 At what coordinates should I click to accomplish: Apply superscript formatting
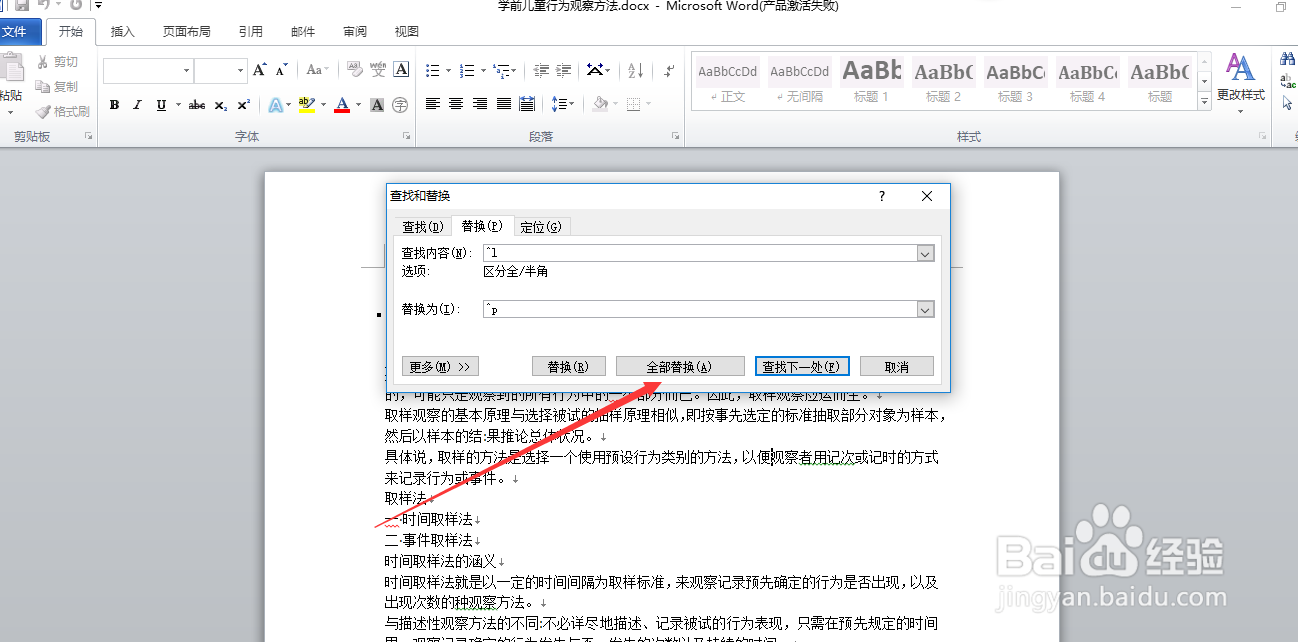(x=243, y=105)
